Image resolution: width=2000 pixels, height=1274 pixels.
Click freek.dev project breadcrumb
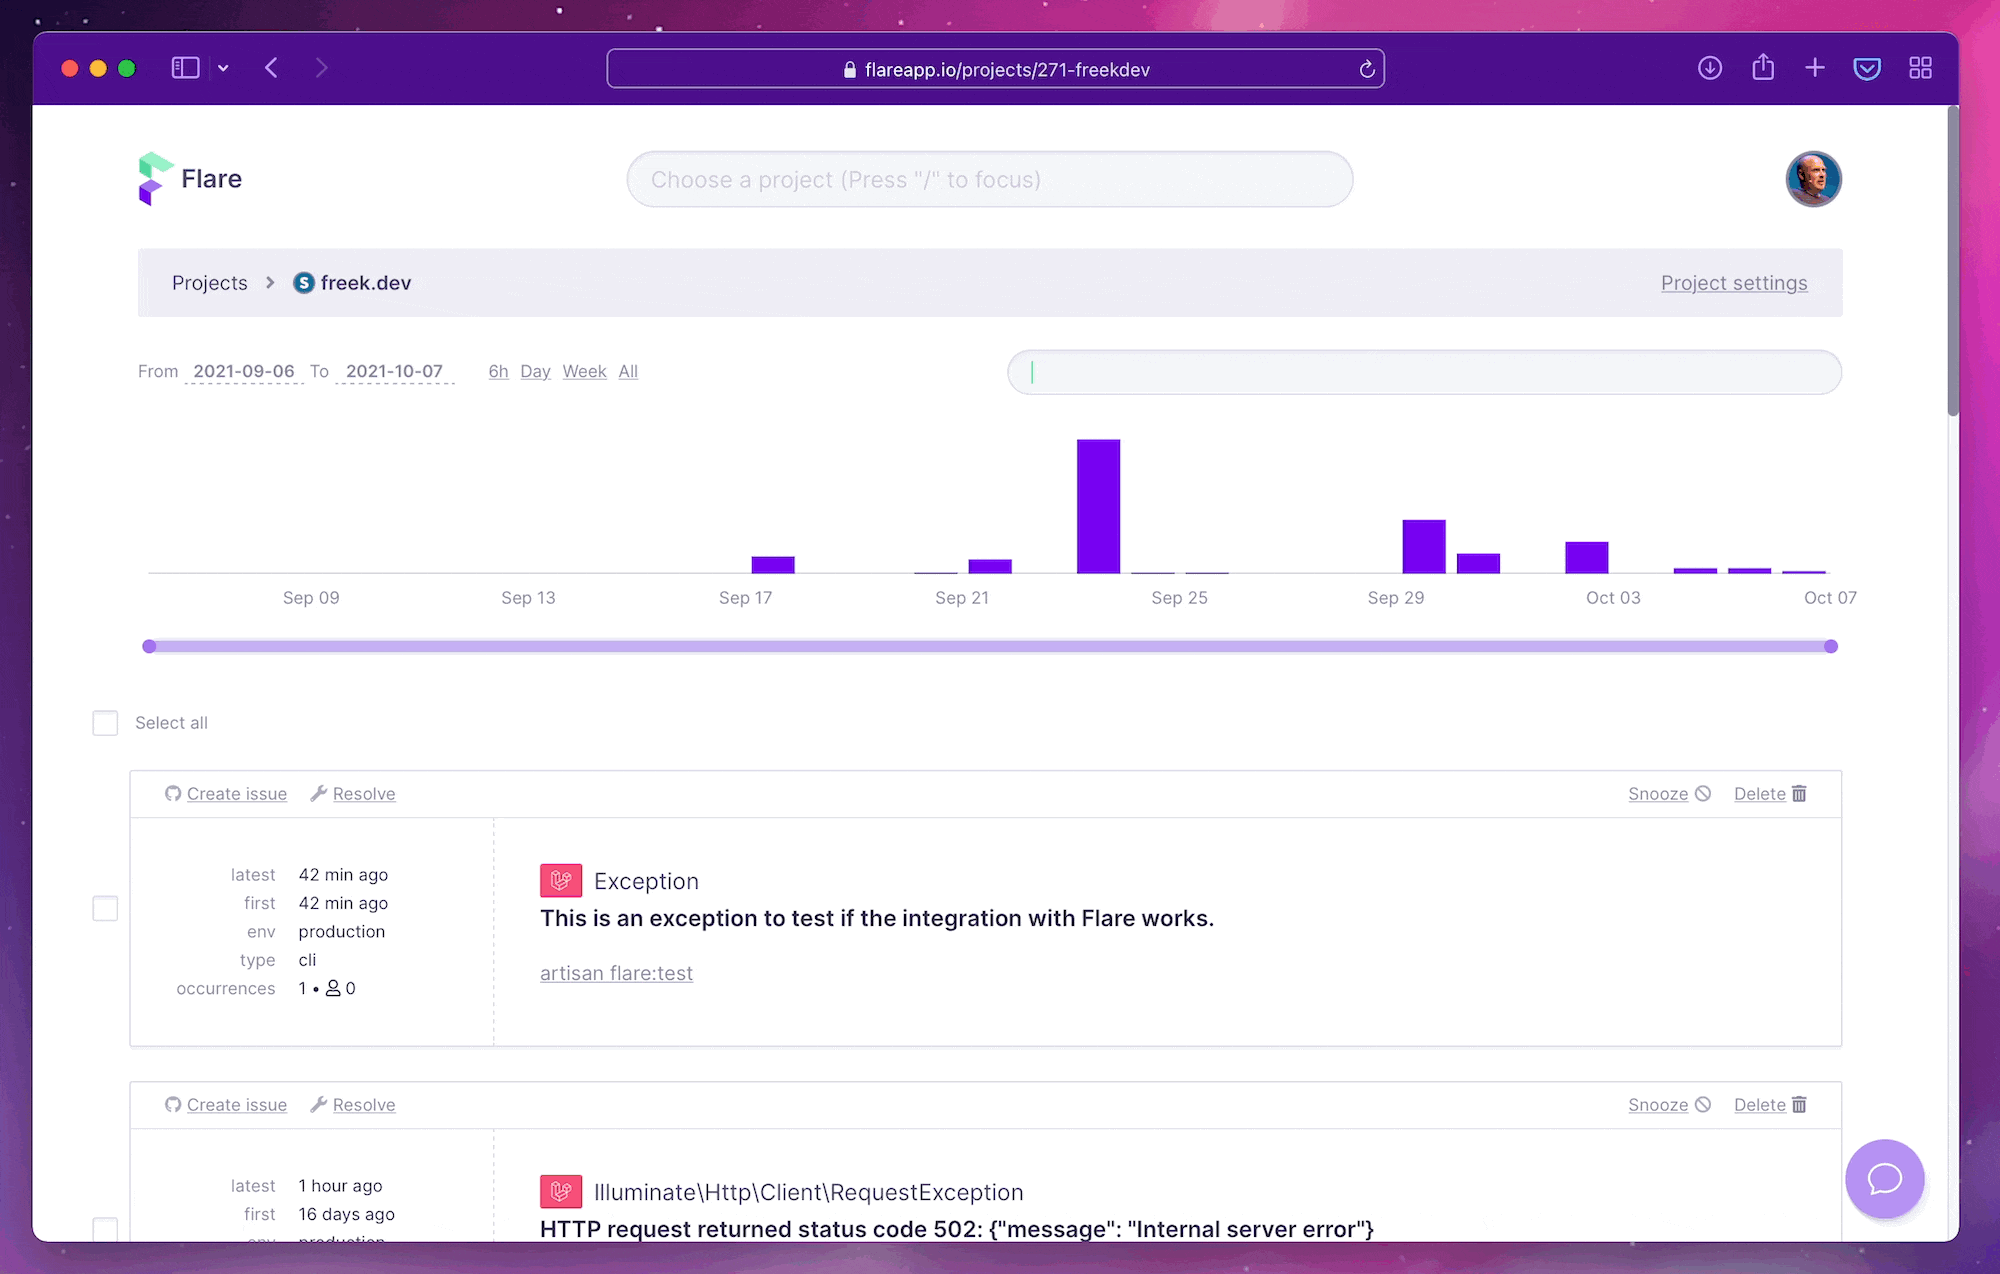coord(352,283)
